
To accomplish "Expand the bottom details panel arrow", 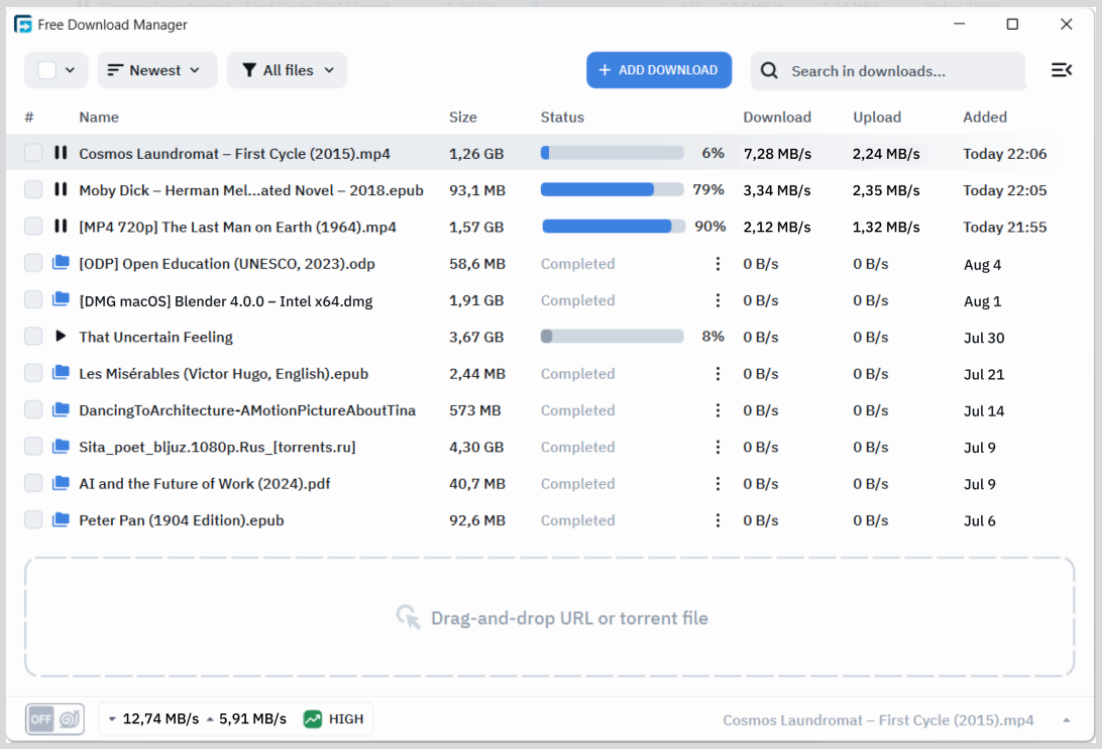I will tap(1066, 720).
